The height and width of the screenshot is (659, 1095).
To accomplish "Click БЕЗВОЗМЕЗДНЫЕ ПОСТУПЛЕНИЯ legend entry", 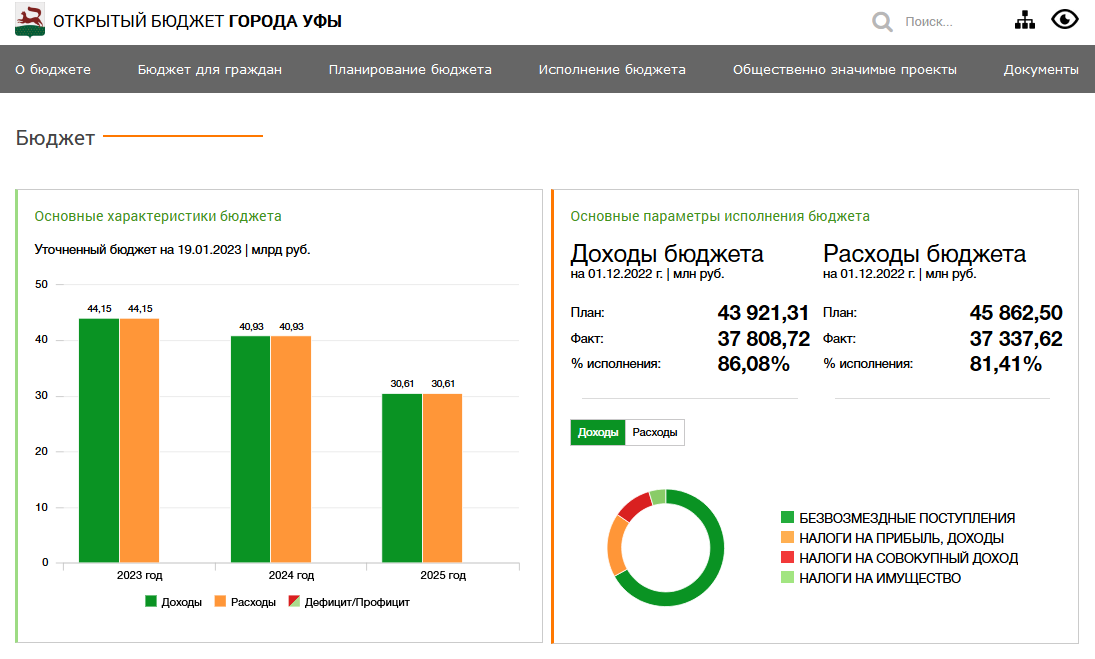I will [897, 518].
